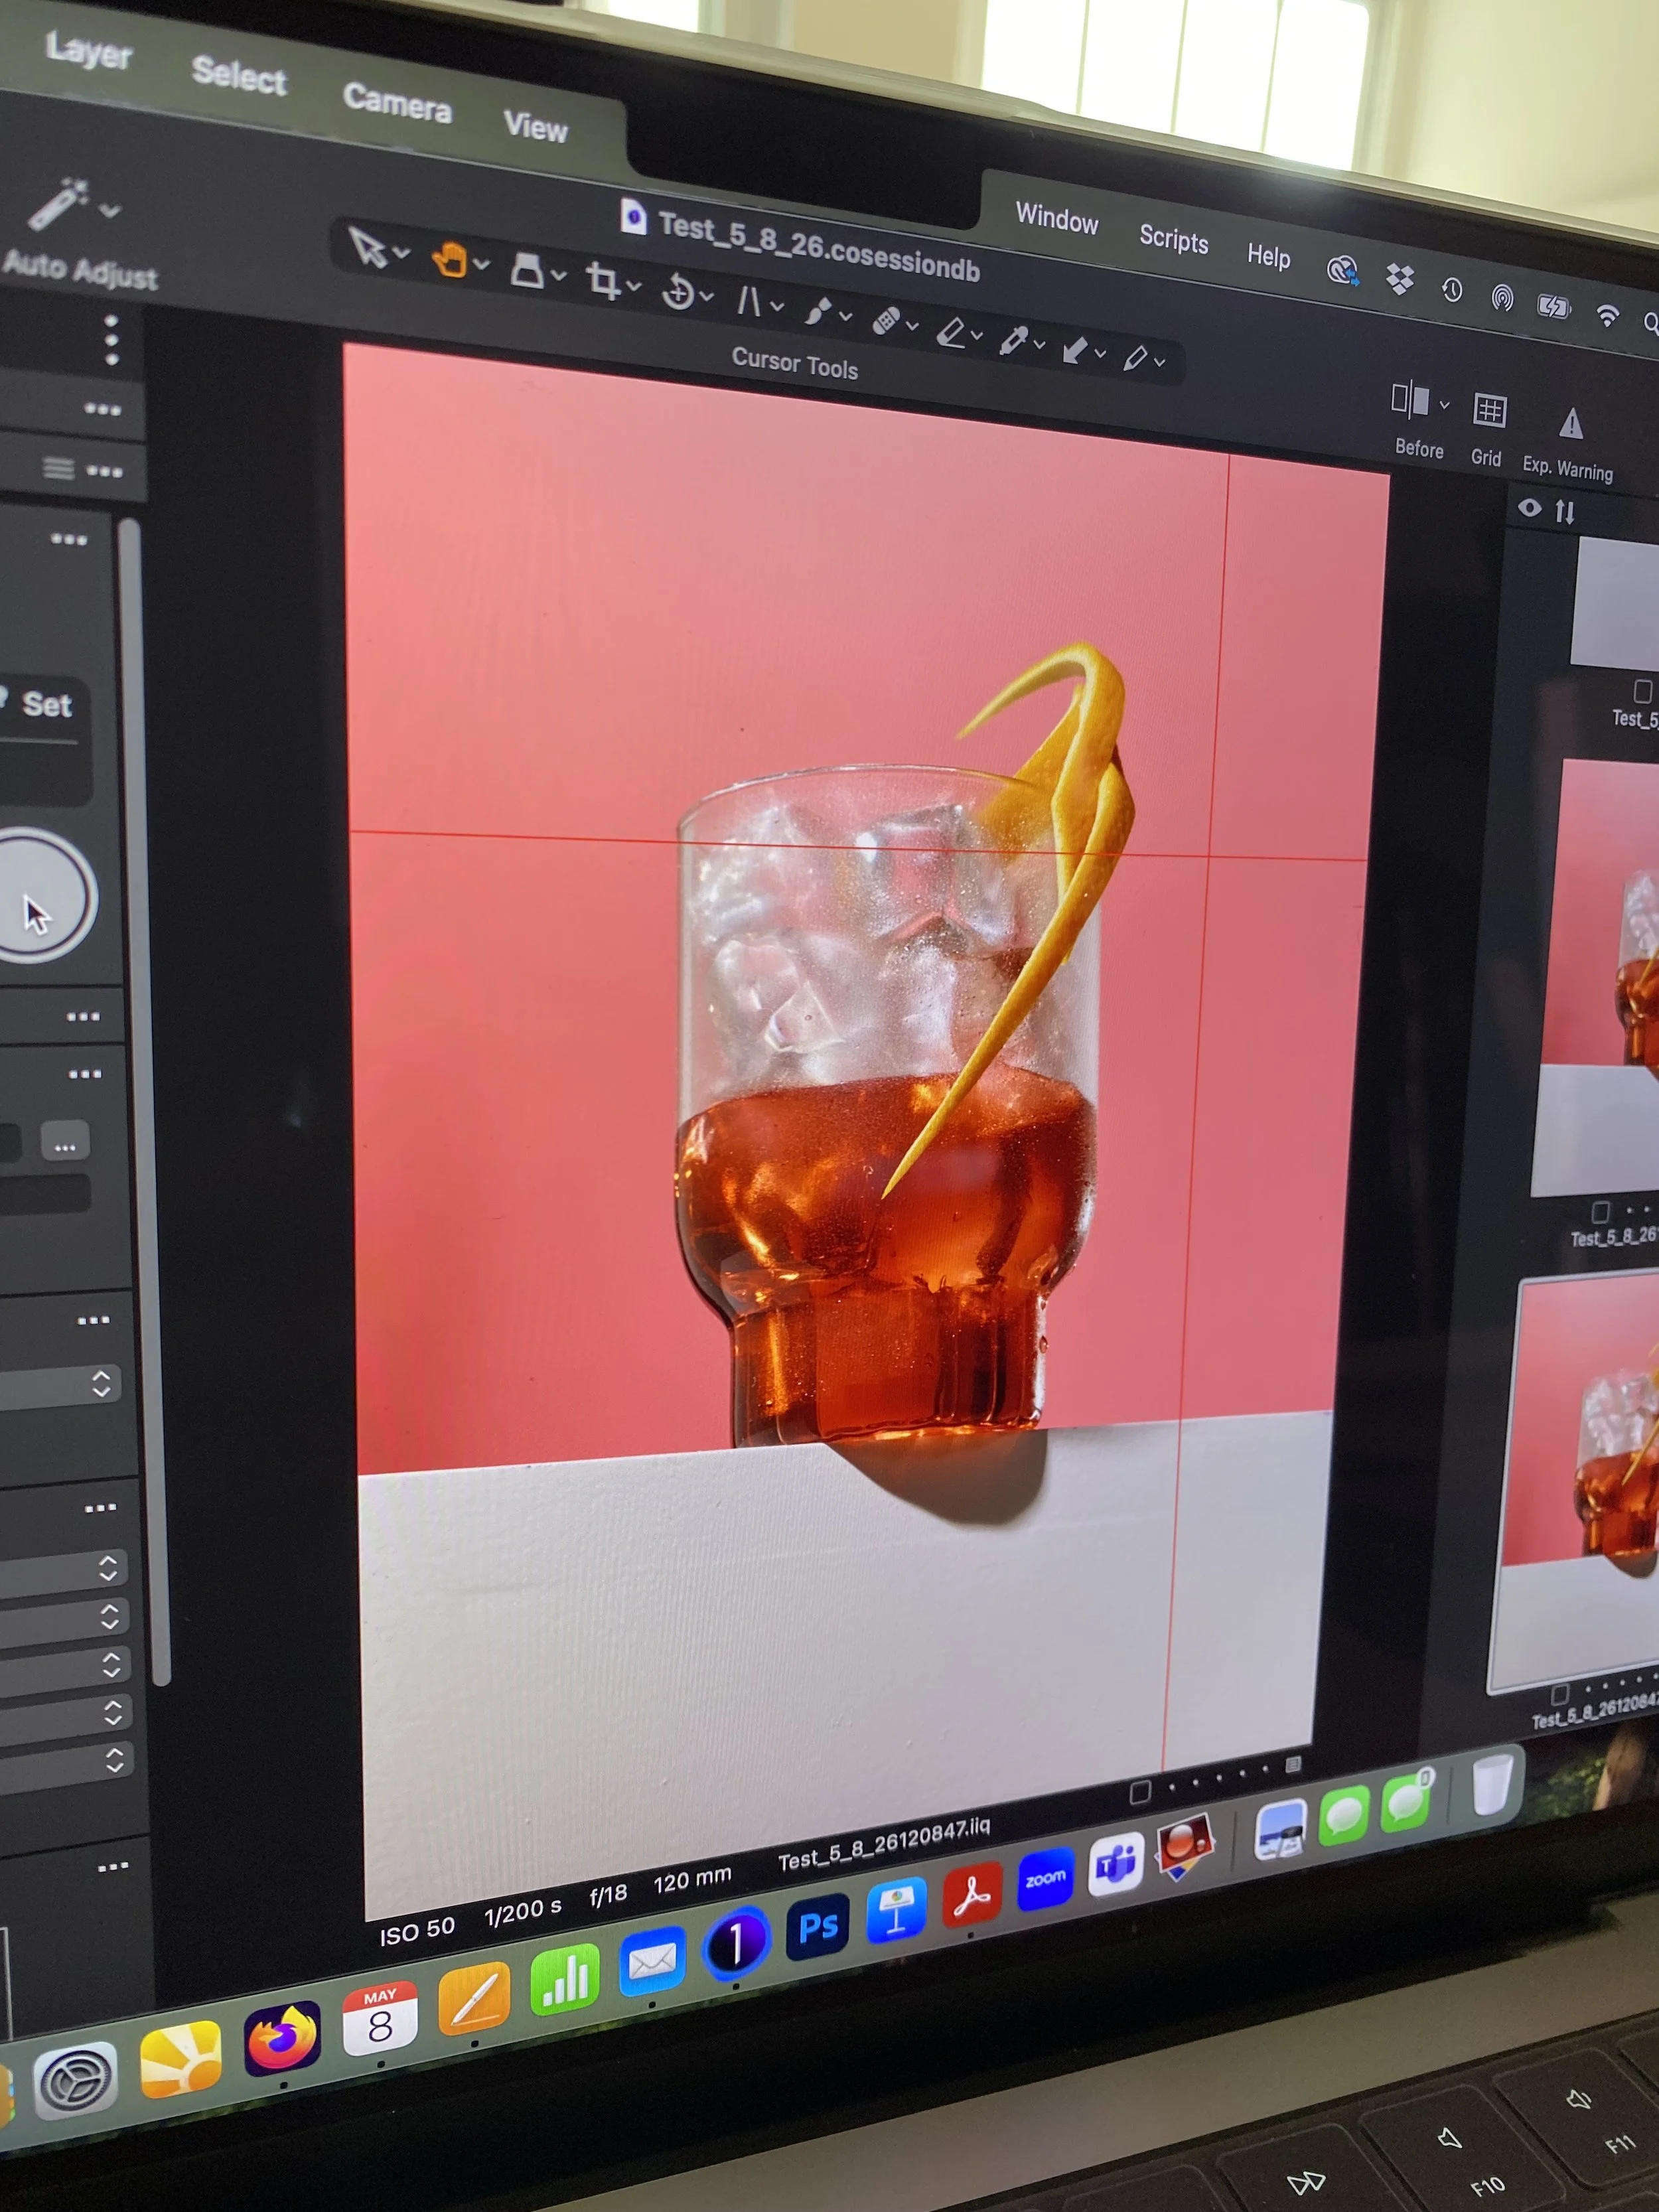Open the View menu
Image resolution: width=1659 pixels, height=2212 pixels.
coord(535,127)
